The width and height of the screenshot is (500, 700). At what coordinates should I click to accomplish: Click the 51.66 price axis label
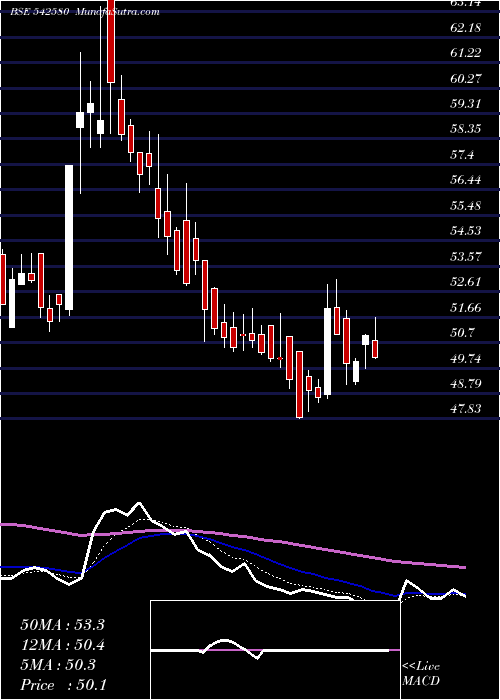point(466,308)
